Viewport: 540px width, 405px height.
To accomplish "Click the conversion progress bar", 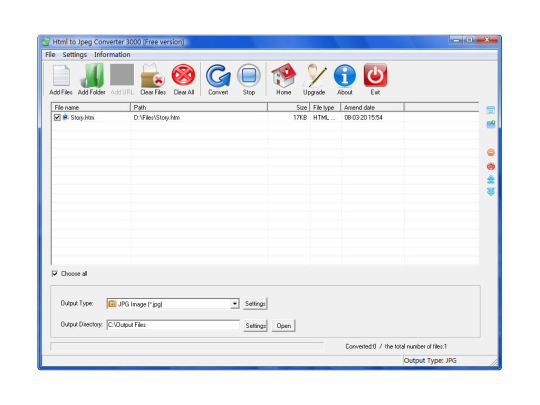I will point(187,346).
